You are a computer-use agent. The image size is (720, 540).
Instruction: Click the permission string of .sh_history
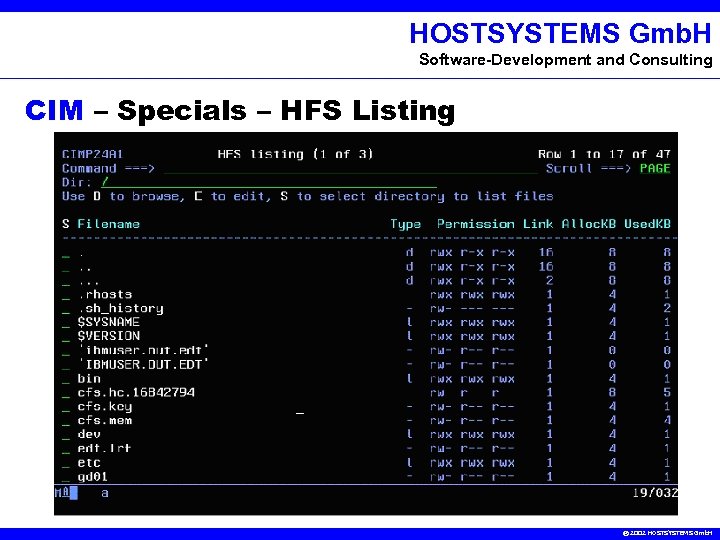[472, 309]
